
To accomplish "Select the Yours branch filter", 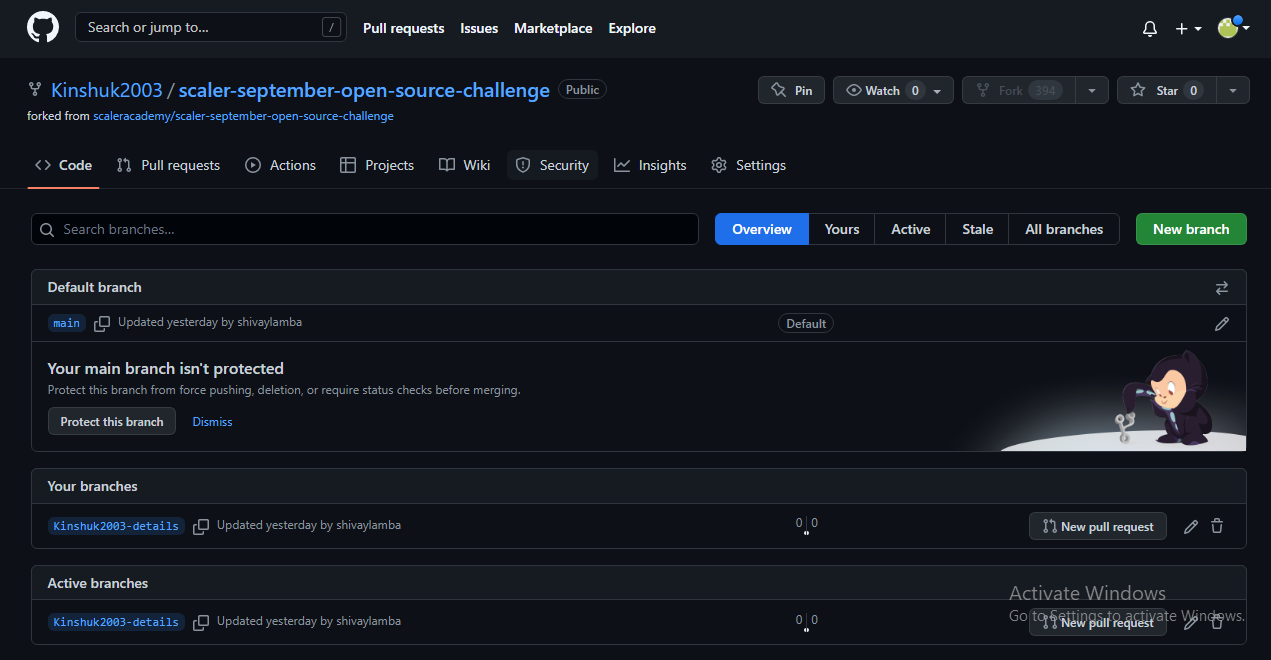I will pyautogui.click(x=842, y=229).
